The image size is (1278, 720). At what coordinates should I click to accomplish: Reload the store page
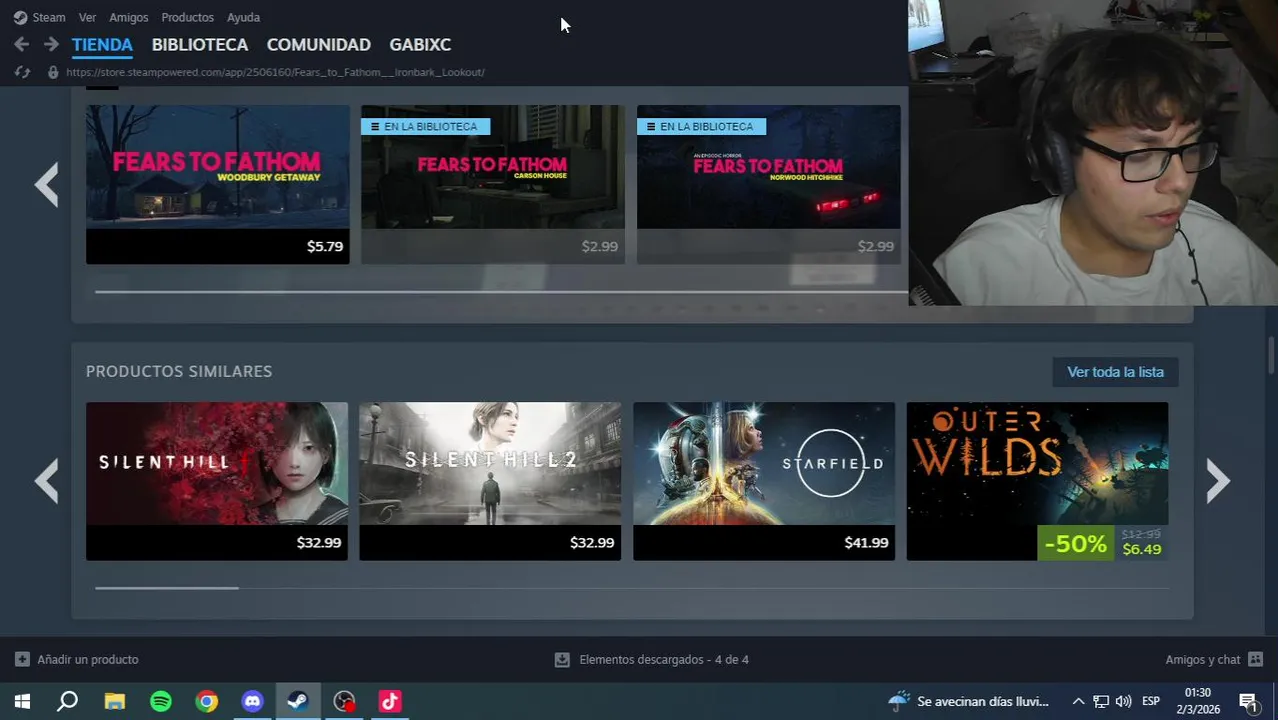point(22,72)
